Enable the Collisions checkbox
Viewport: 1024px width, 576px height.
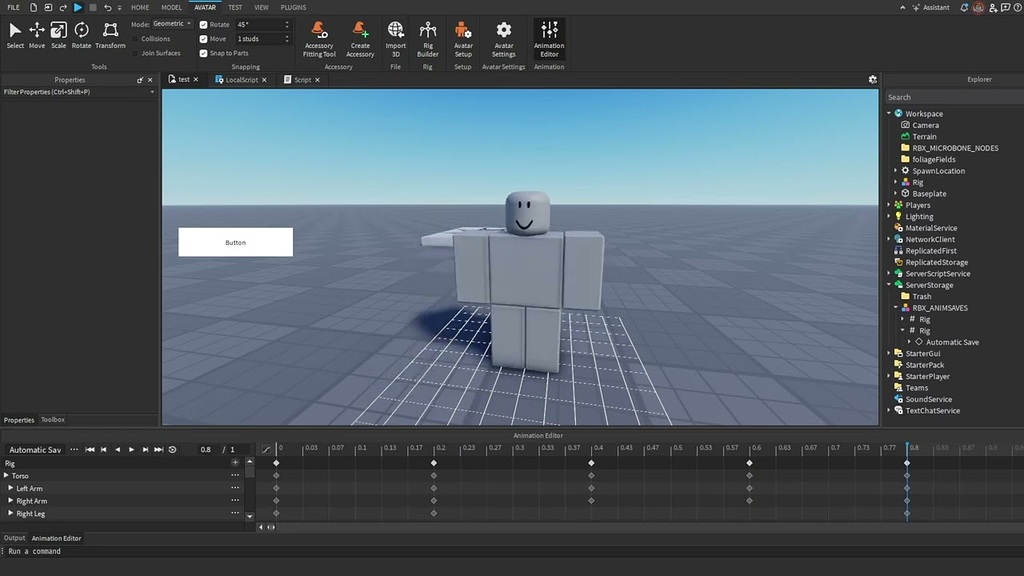136,38
